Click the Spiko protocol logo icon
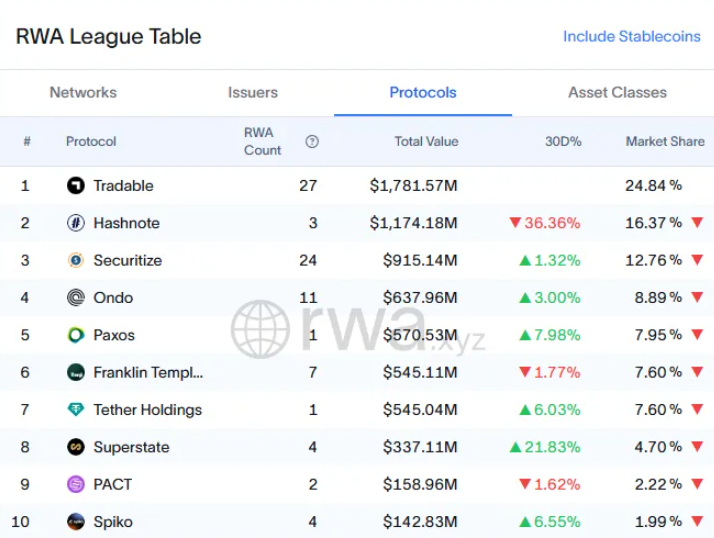This screenshot has width=714, height=538. pos(76,522)
